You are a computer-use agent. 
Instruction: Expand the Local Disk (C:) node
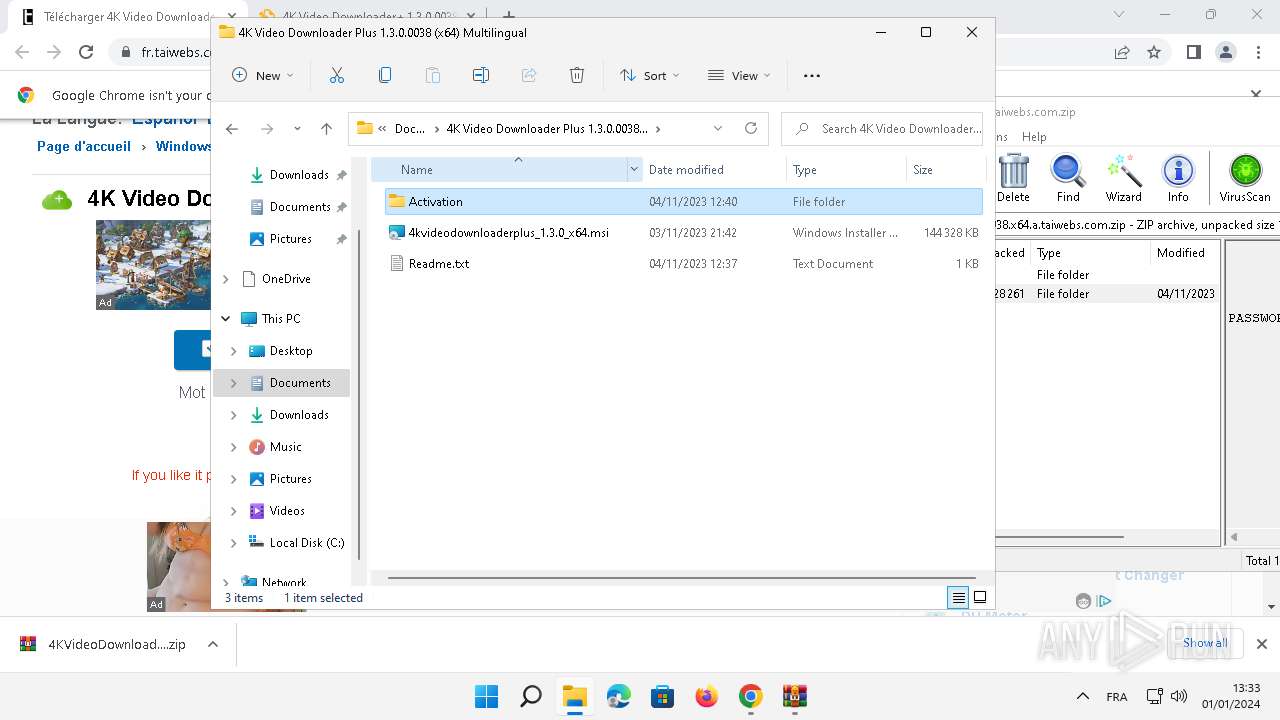[x=234, y=543]
